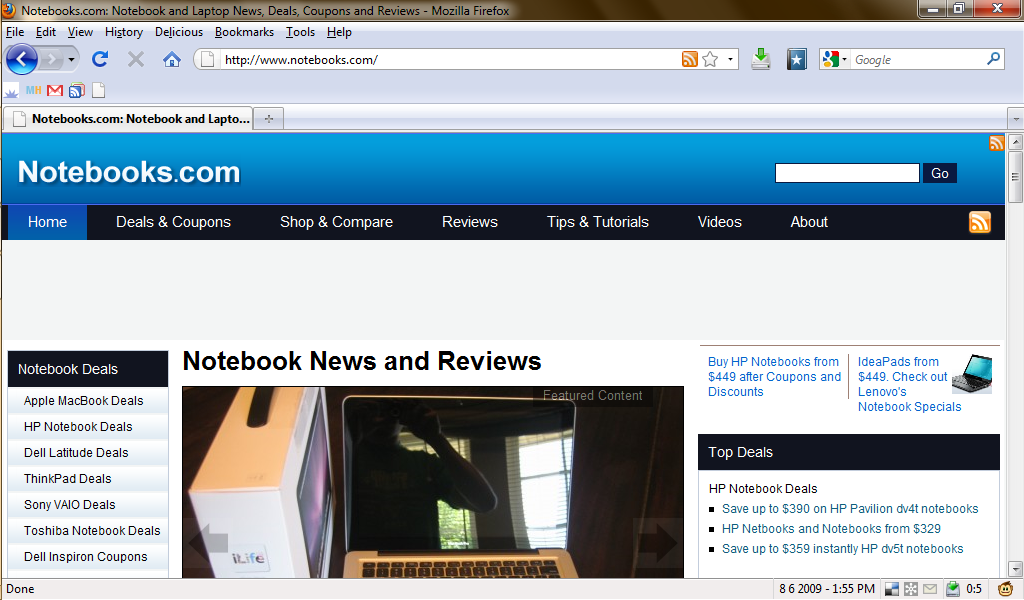
Task: Click the Delicious icon in status bar
Action: tap(892, 589)
